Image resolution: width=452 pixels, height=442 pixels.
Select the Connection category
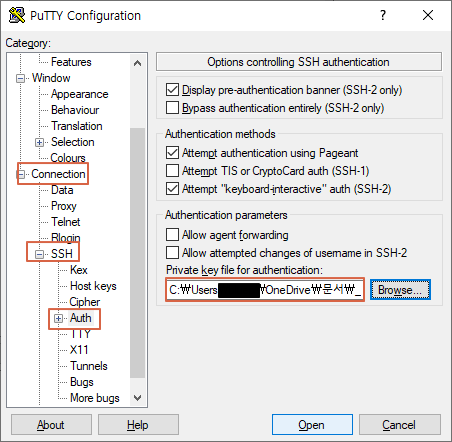pos(58,174)
